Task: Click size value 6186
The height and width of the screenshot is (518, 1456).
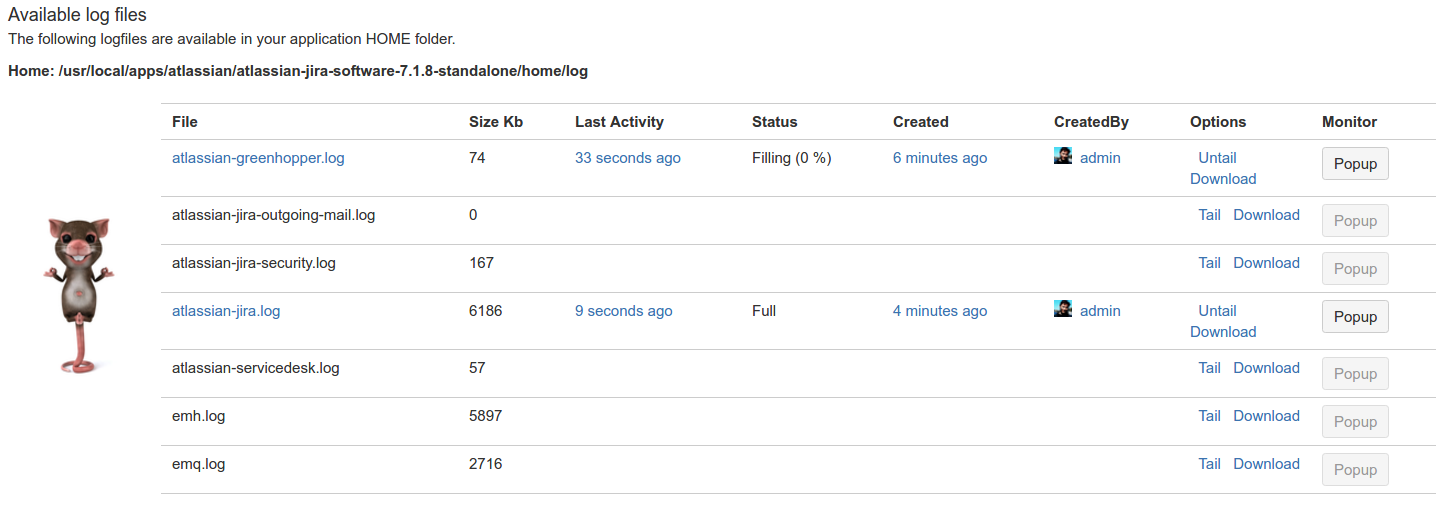Action: click(x=486, y=311)
